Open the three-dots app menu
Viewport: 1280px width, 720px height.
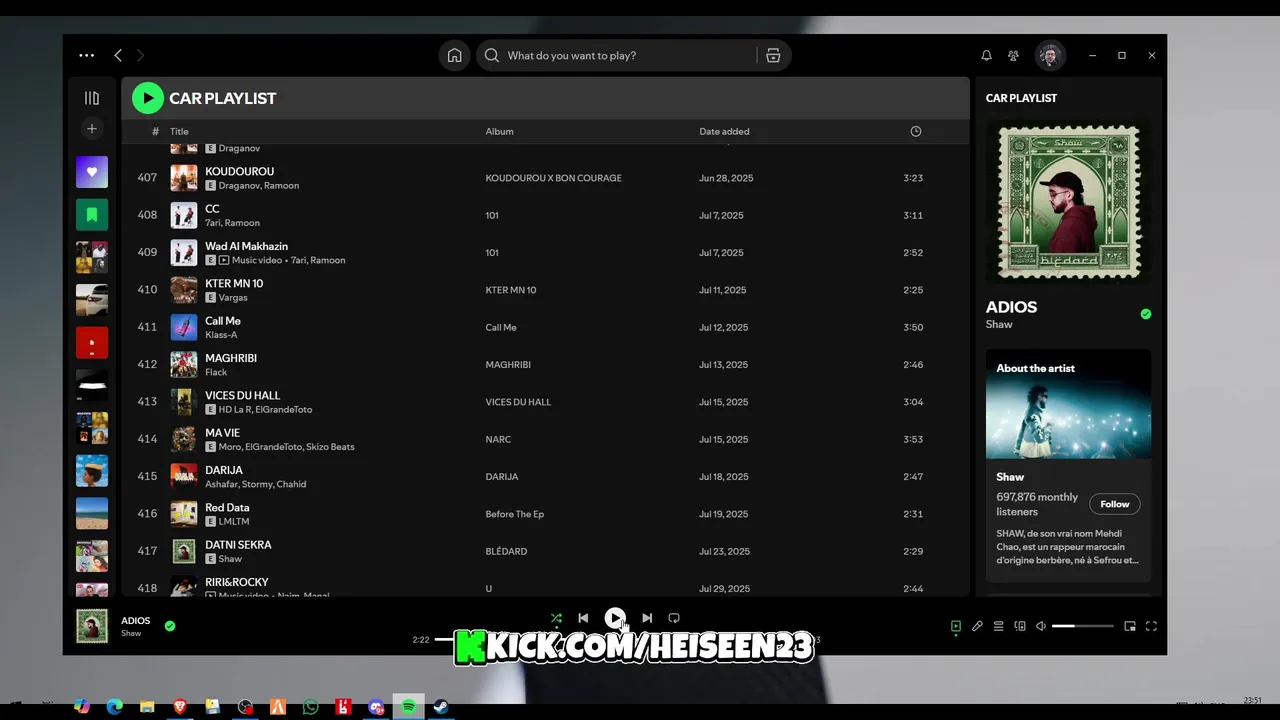click(x=87, y=56)
